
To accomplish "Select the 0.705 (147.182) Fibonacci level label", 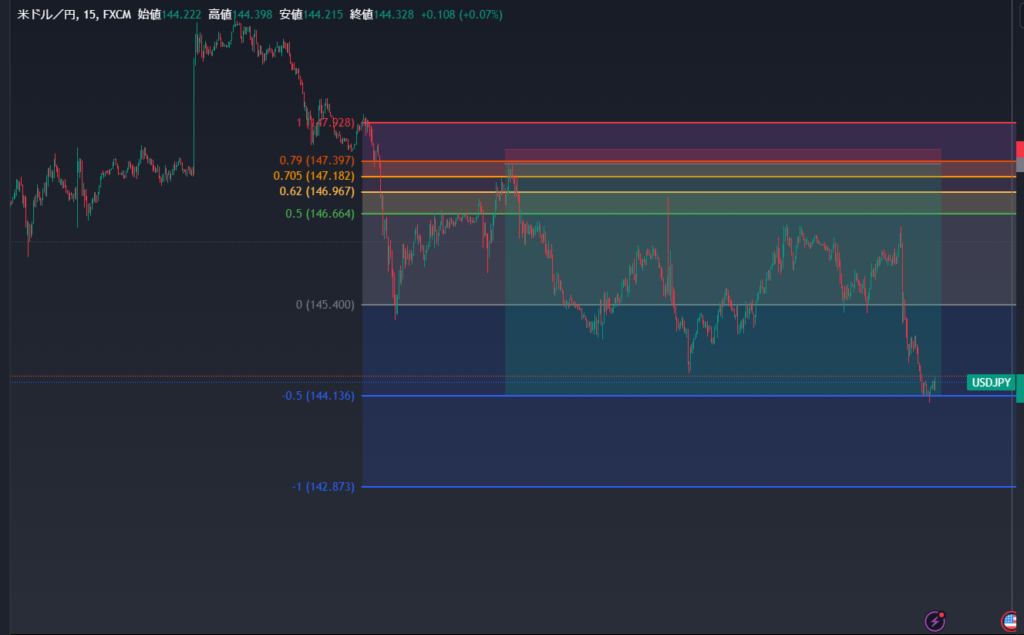I will [312, 176].
